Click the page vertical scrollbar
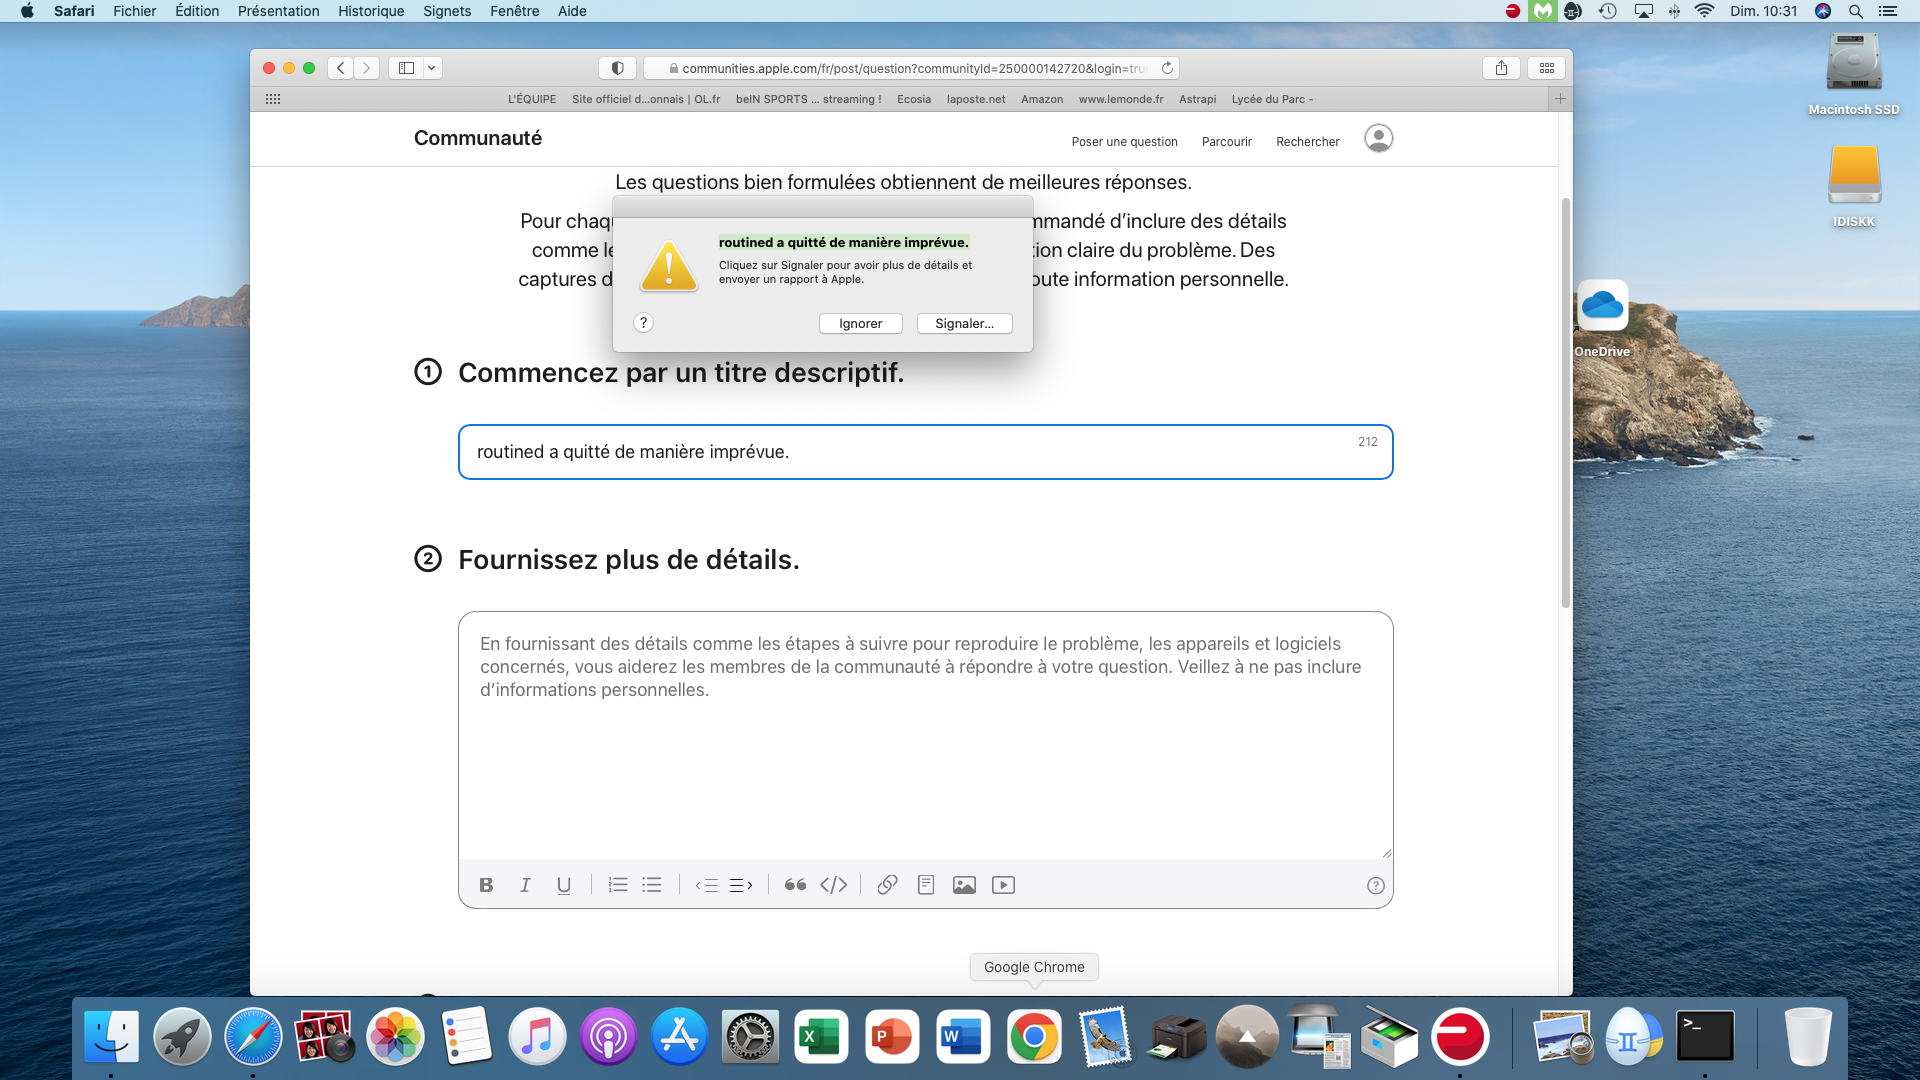The image size is (1920, 1080). [1565, 400]
